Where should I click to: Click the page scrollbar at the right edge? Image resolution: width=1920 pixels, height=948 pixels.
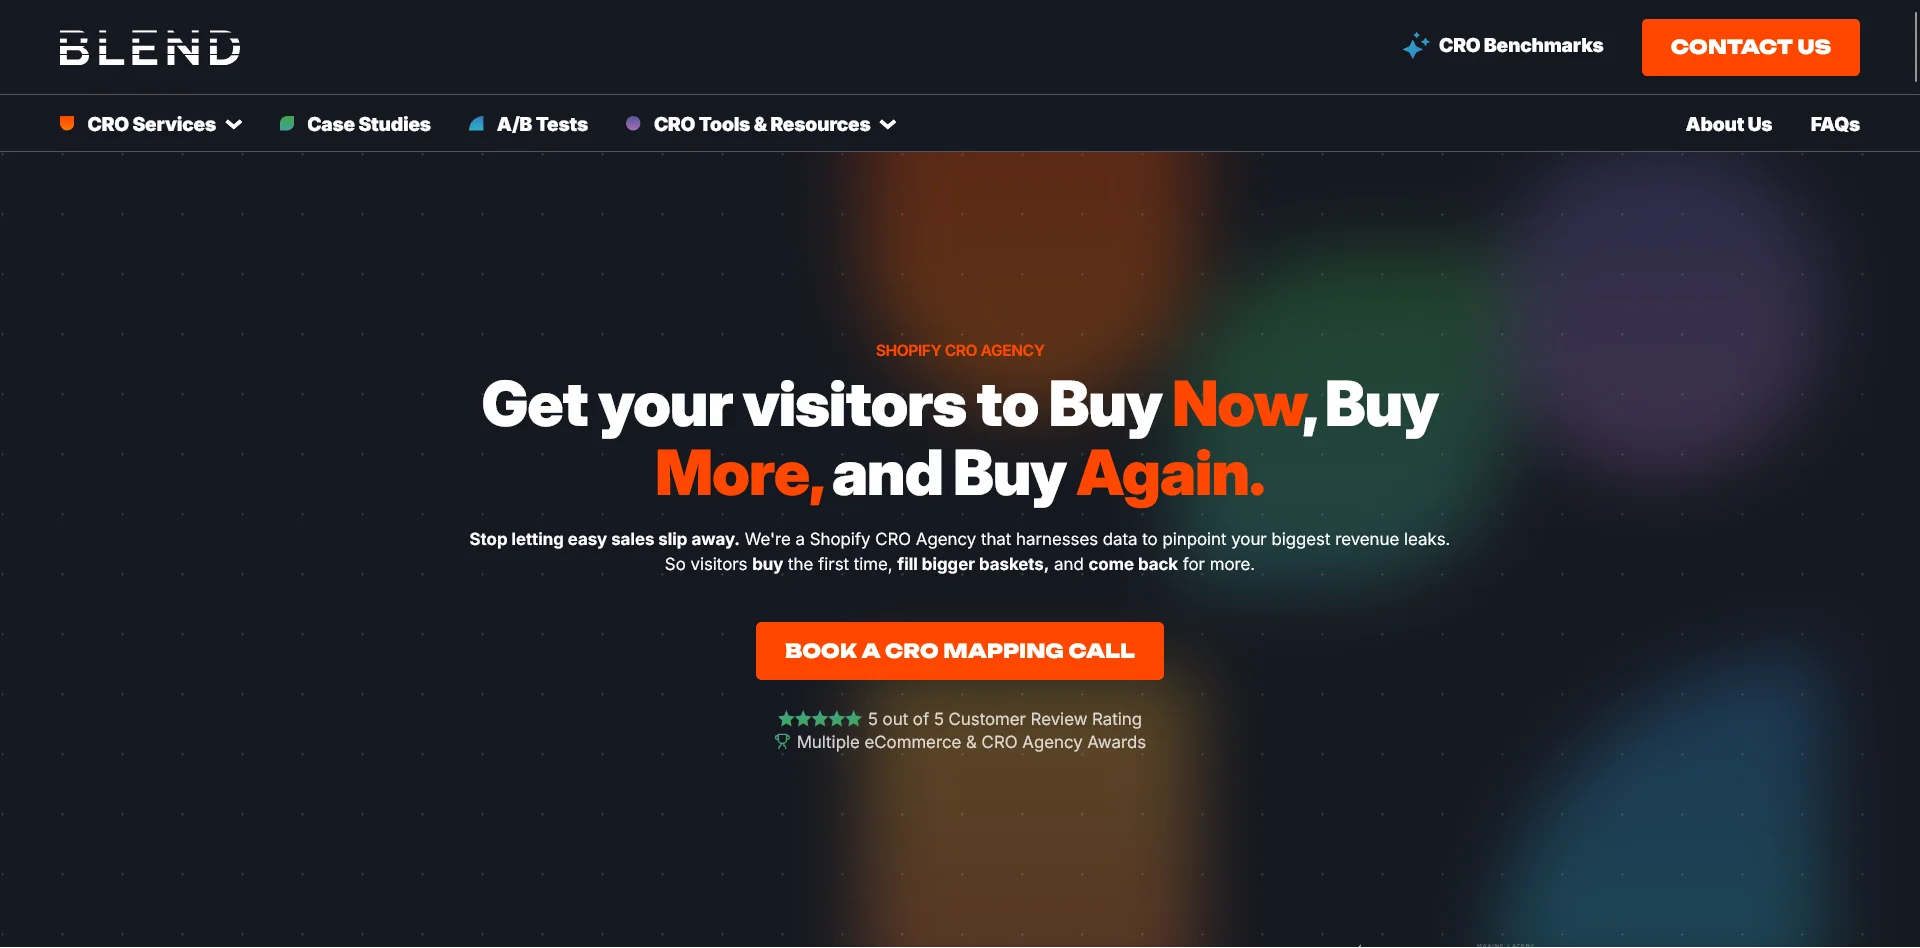click(x=1915, y=45)
